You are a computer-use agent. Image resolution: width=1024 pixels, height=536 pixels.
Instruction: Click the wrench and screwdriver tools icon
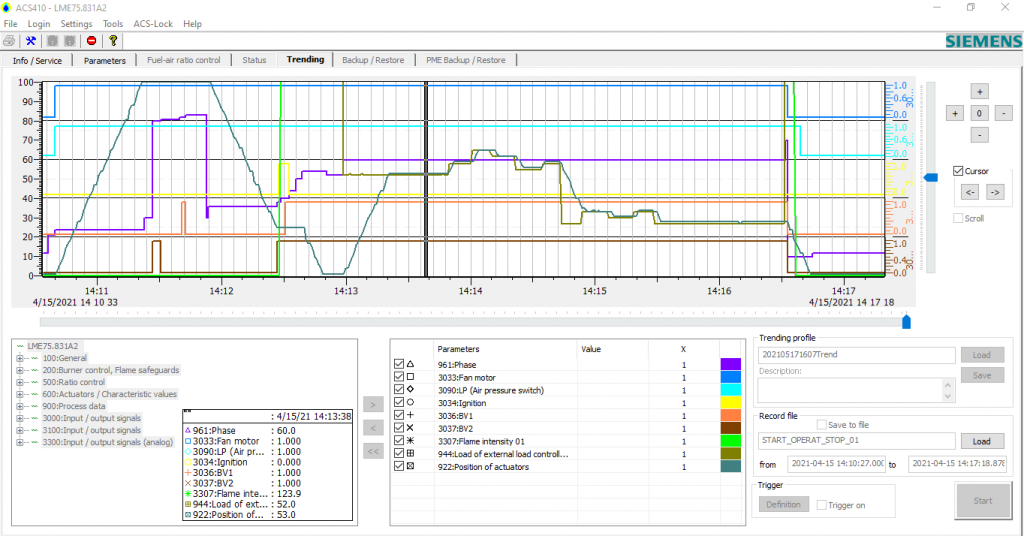coord(31,41)
